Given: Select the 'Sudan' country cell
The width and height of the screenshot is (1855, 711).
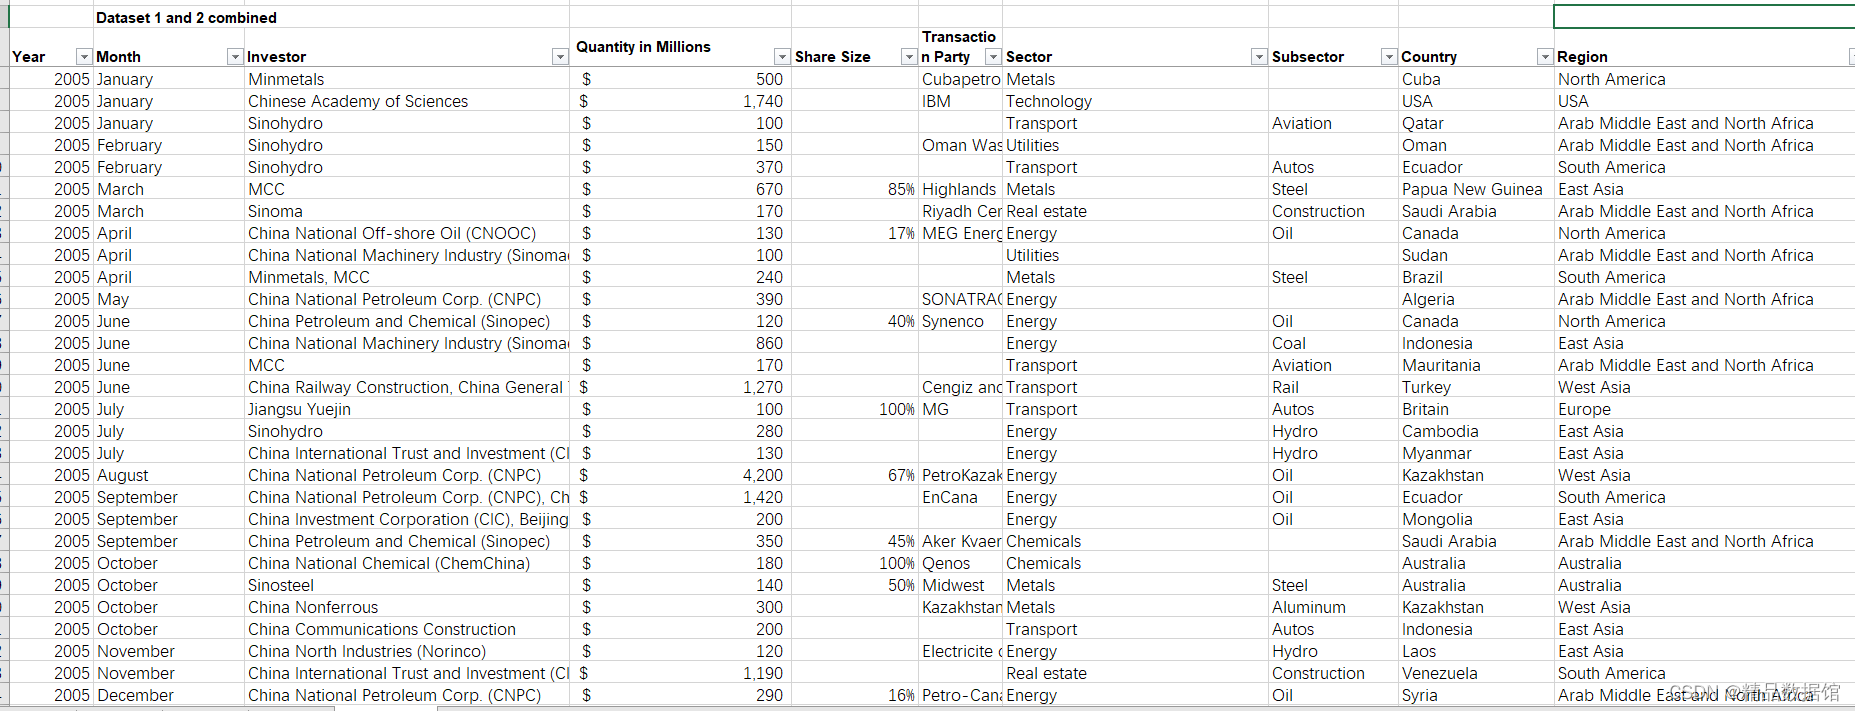Looking at the screenshot, I should 1476,255.
